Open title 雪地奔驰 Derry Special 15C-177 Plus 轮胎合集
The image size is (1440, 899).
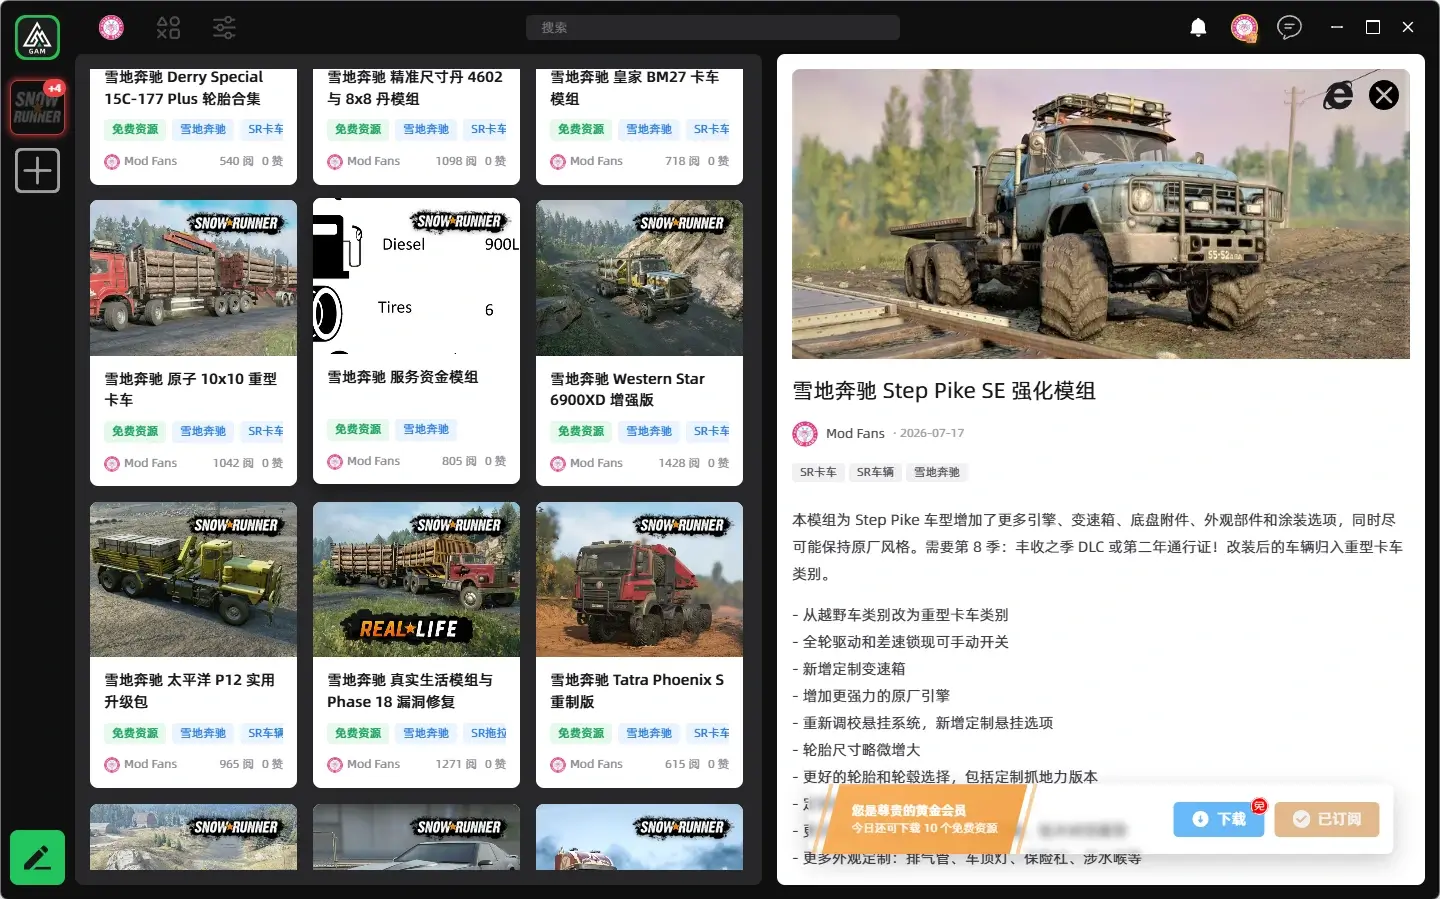point(183,88)
